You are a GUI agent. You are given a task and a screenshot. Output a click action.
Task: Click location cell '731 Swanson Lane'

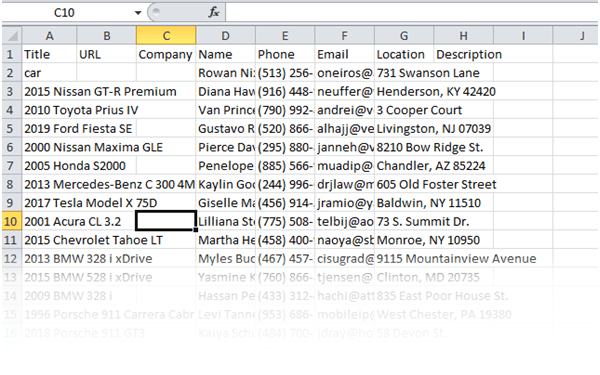coord(428,73)
